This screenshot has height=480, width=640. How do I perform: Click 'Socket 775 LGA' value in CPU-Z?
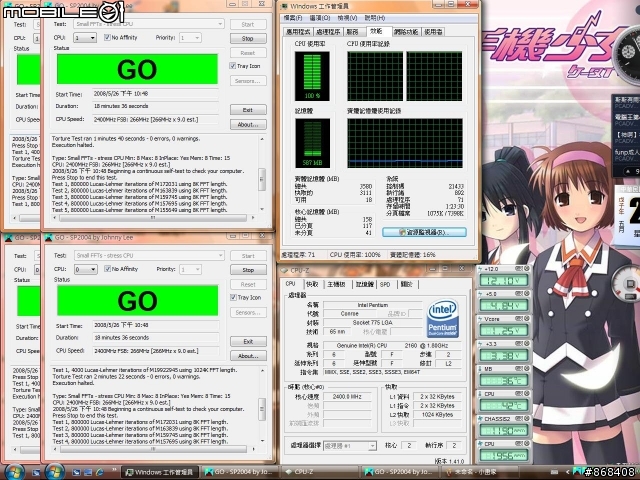[372, 322]
